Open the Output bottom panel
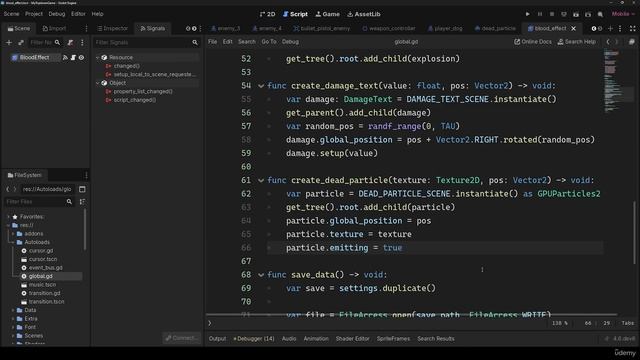 (218, 339)
